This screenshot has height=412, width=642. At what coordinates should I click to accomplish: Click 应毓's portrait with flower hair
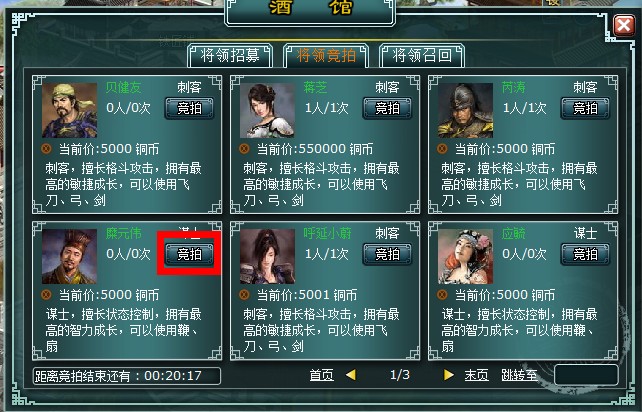[466, 256]
